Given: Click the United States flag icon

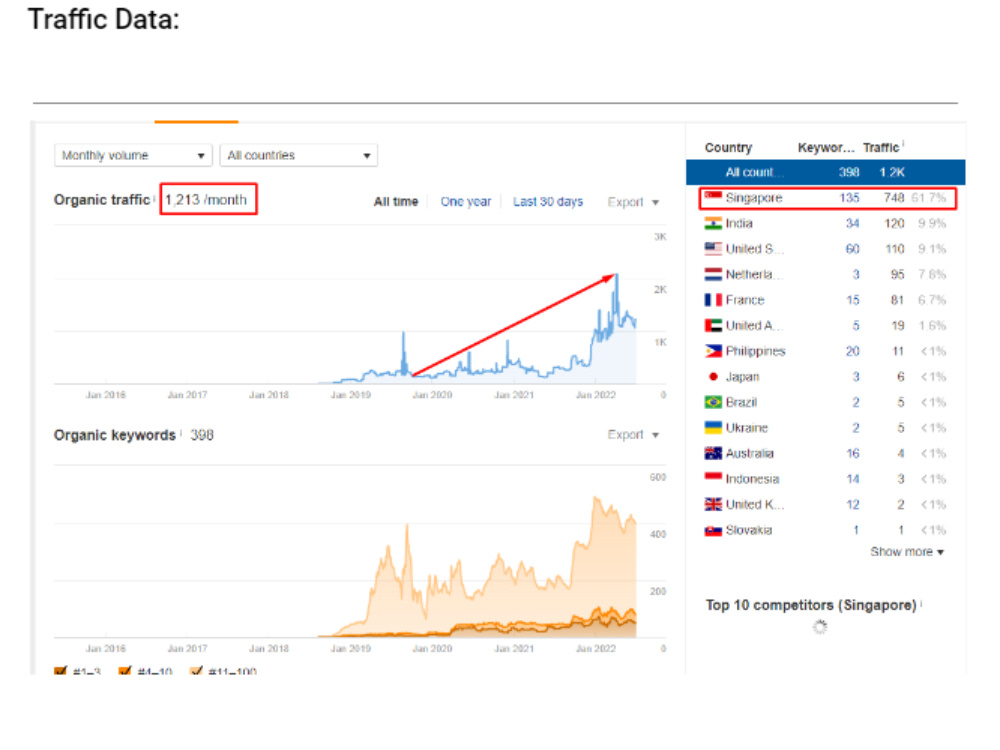Looking at the screenshot, I should click(713, 249).
